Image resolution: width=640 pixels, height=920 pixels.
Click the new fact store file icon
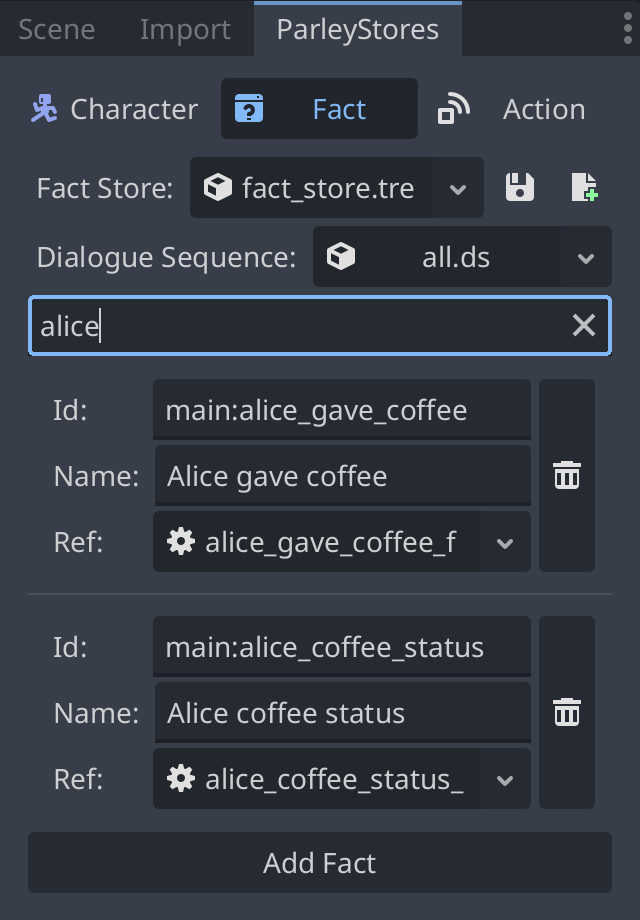(x=584, y=188)
